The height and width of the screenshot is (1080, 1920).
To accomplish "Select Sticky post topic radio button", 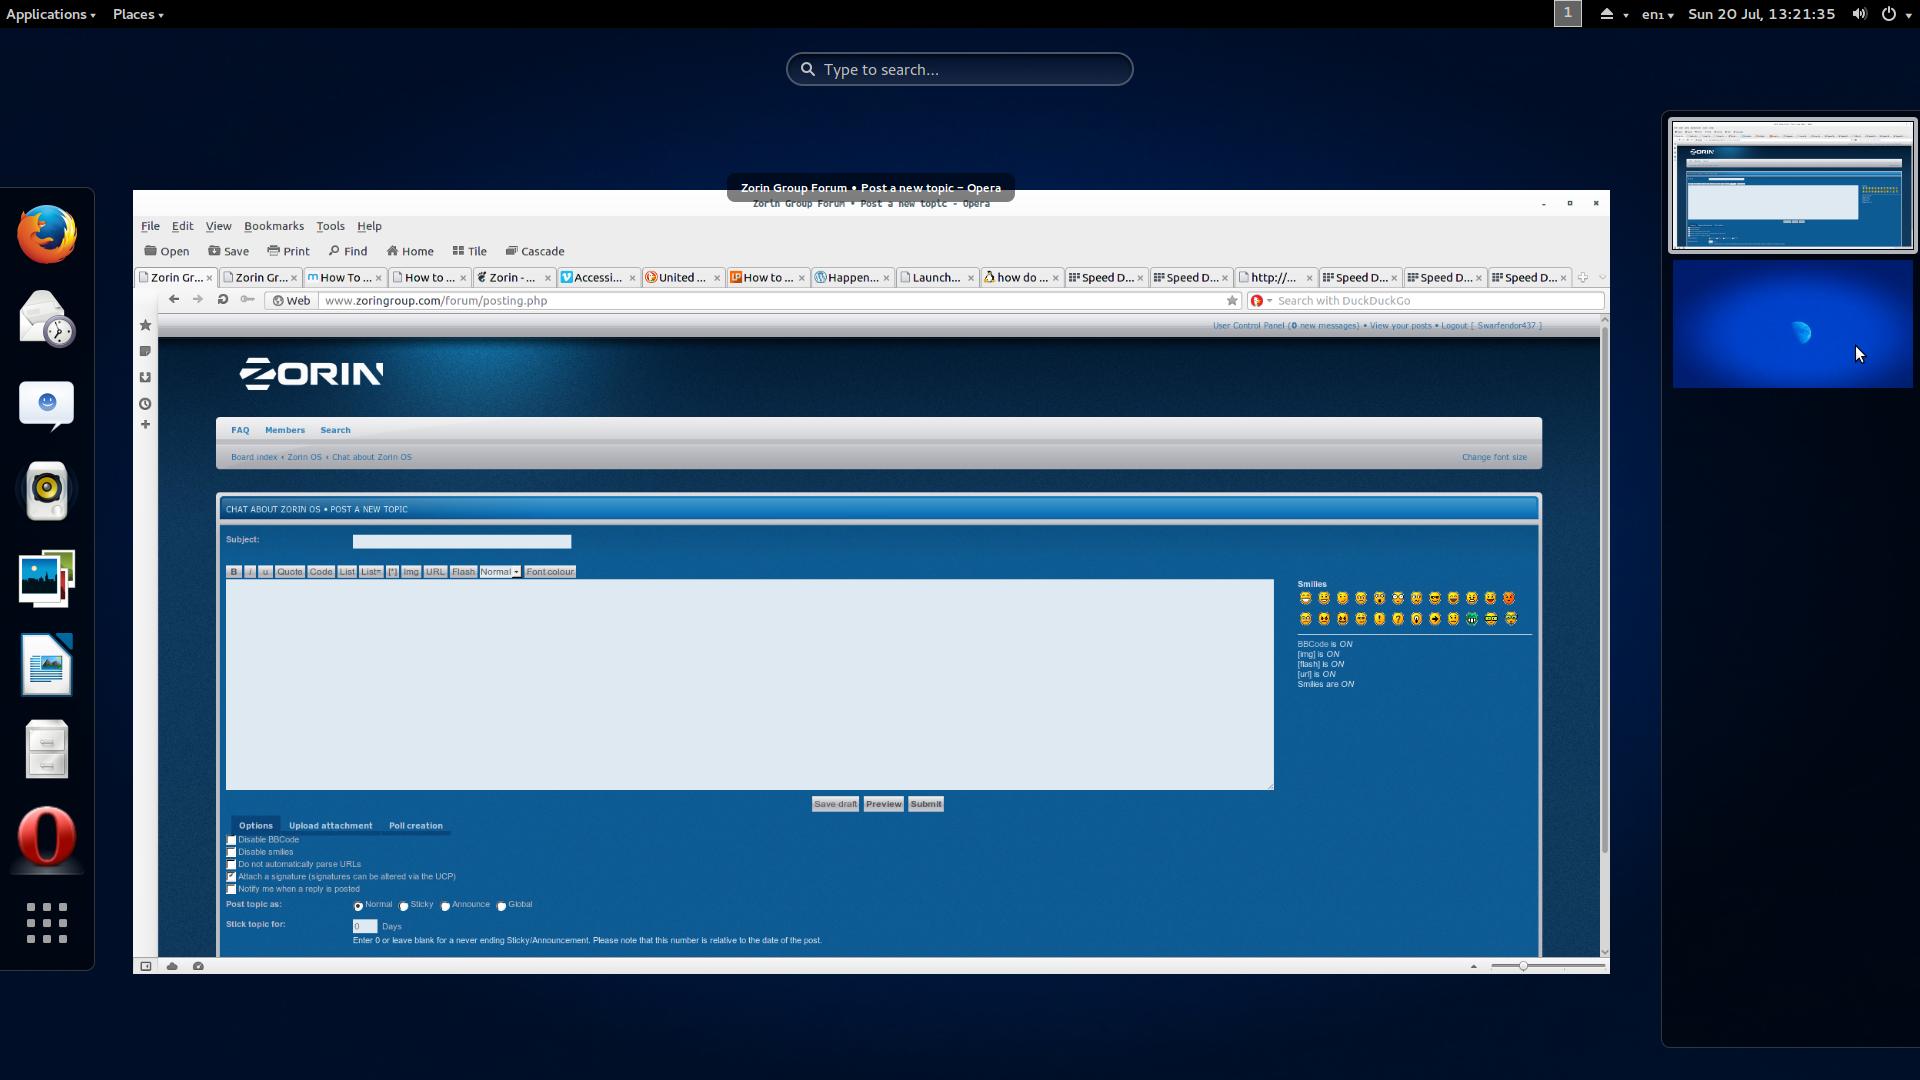I will pyautogui.click(x=404, y=906).
